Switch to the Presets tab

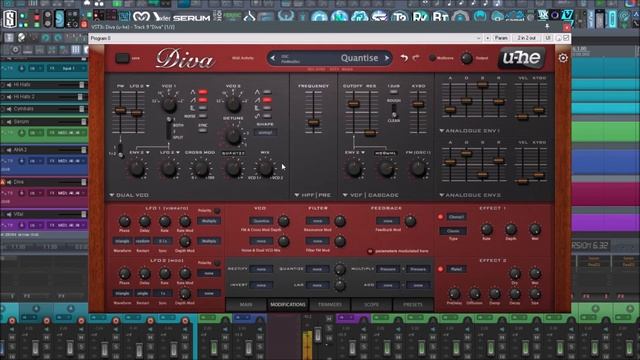pyautogui.click(x=413, y=304)
